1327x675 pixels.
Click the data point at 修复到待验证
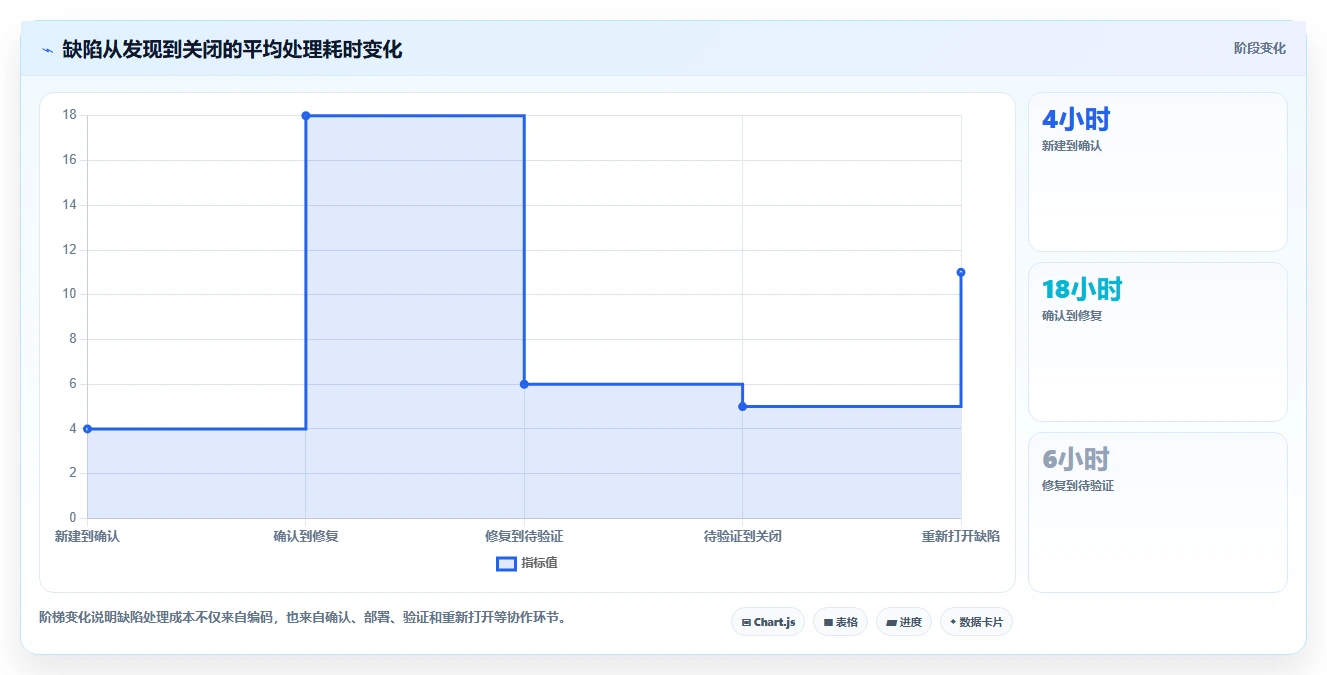point(524,384)
